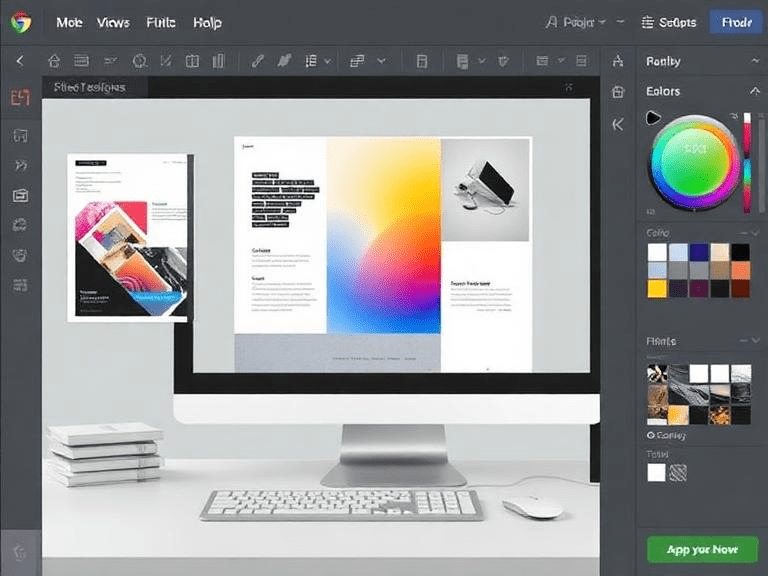The height and width of the screenshot is (576, 768).
Task: Select the white swatch under Total
Action: (x=656, y=473)
